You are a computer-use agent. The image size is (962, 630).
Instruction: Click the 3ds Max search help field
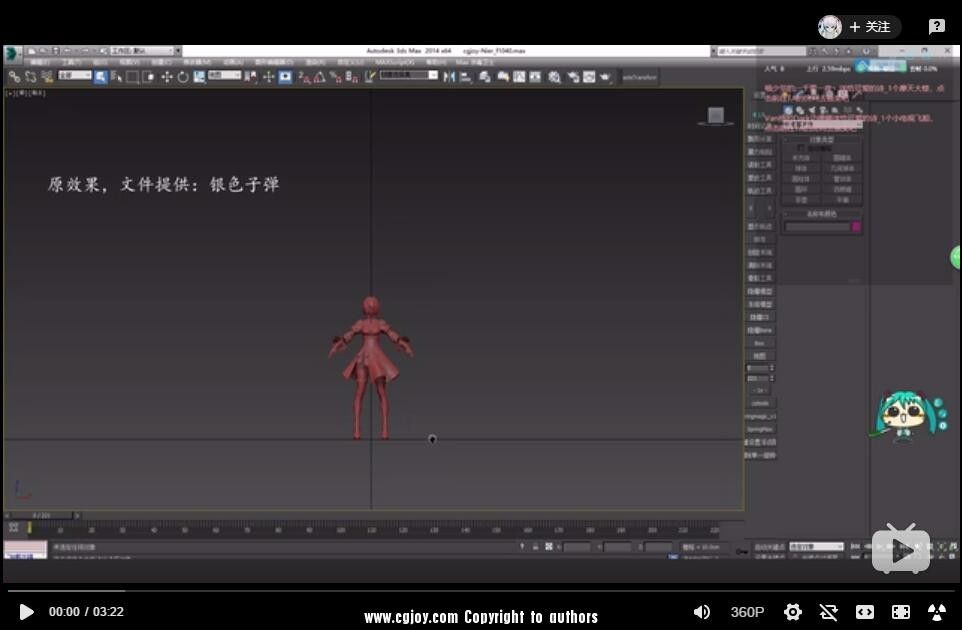[761, 51]
